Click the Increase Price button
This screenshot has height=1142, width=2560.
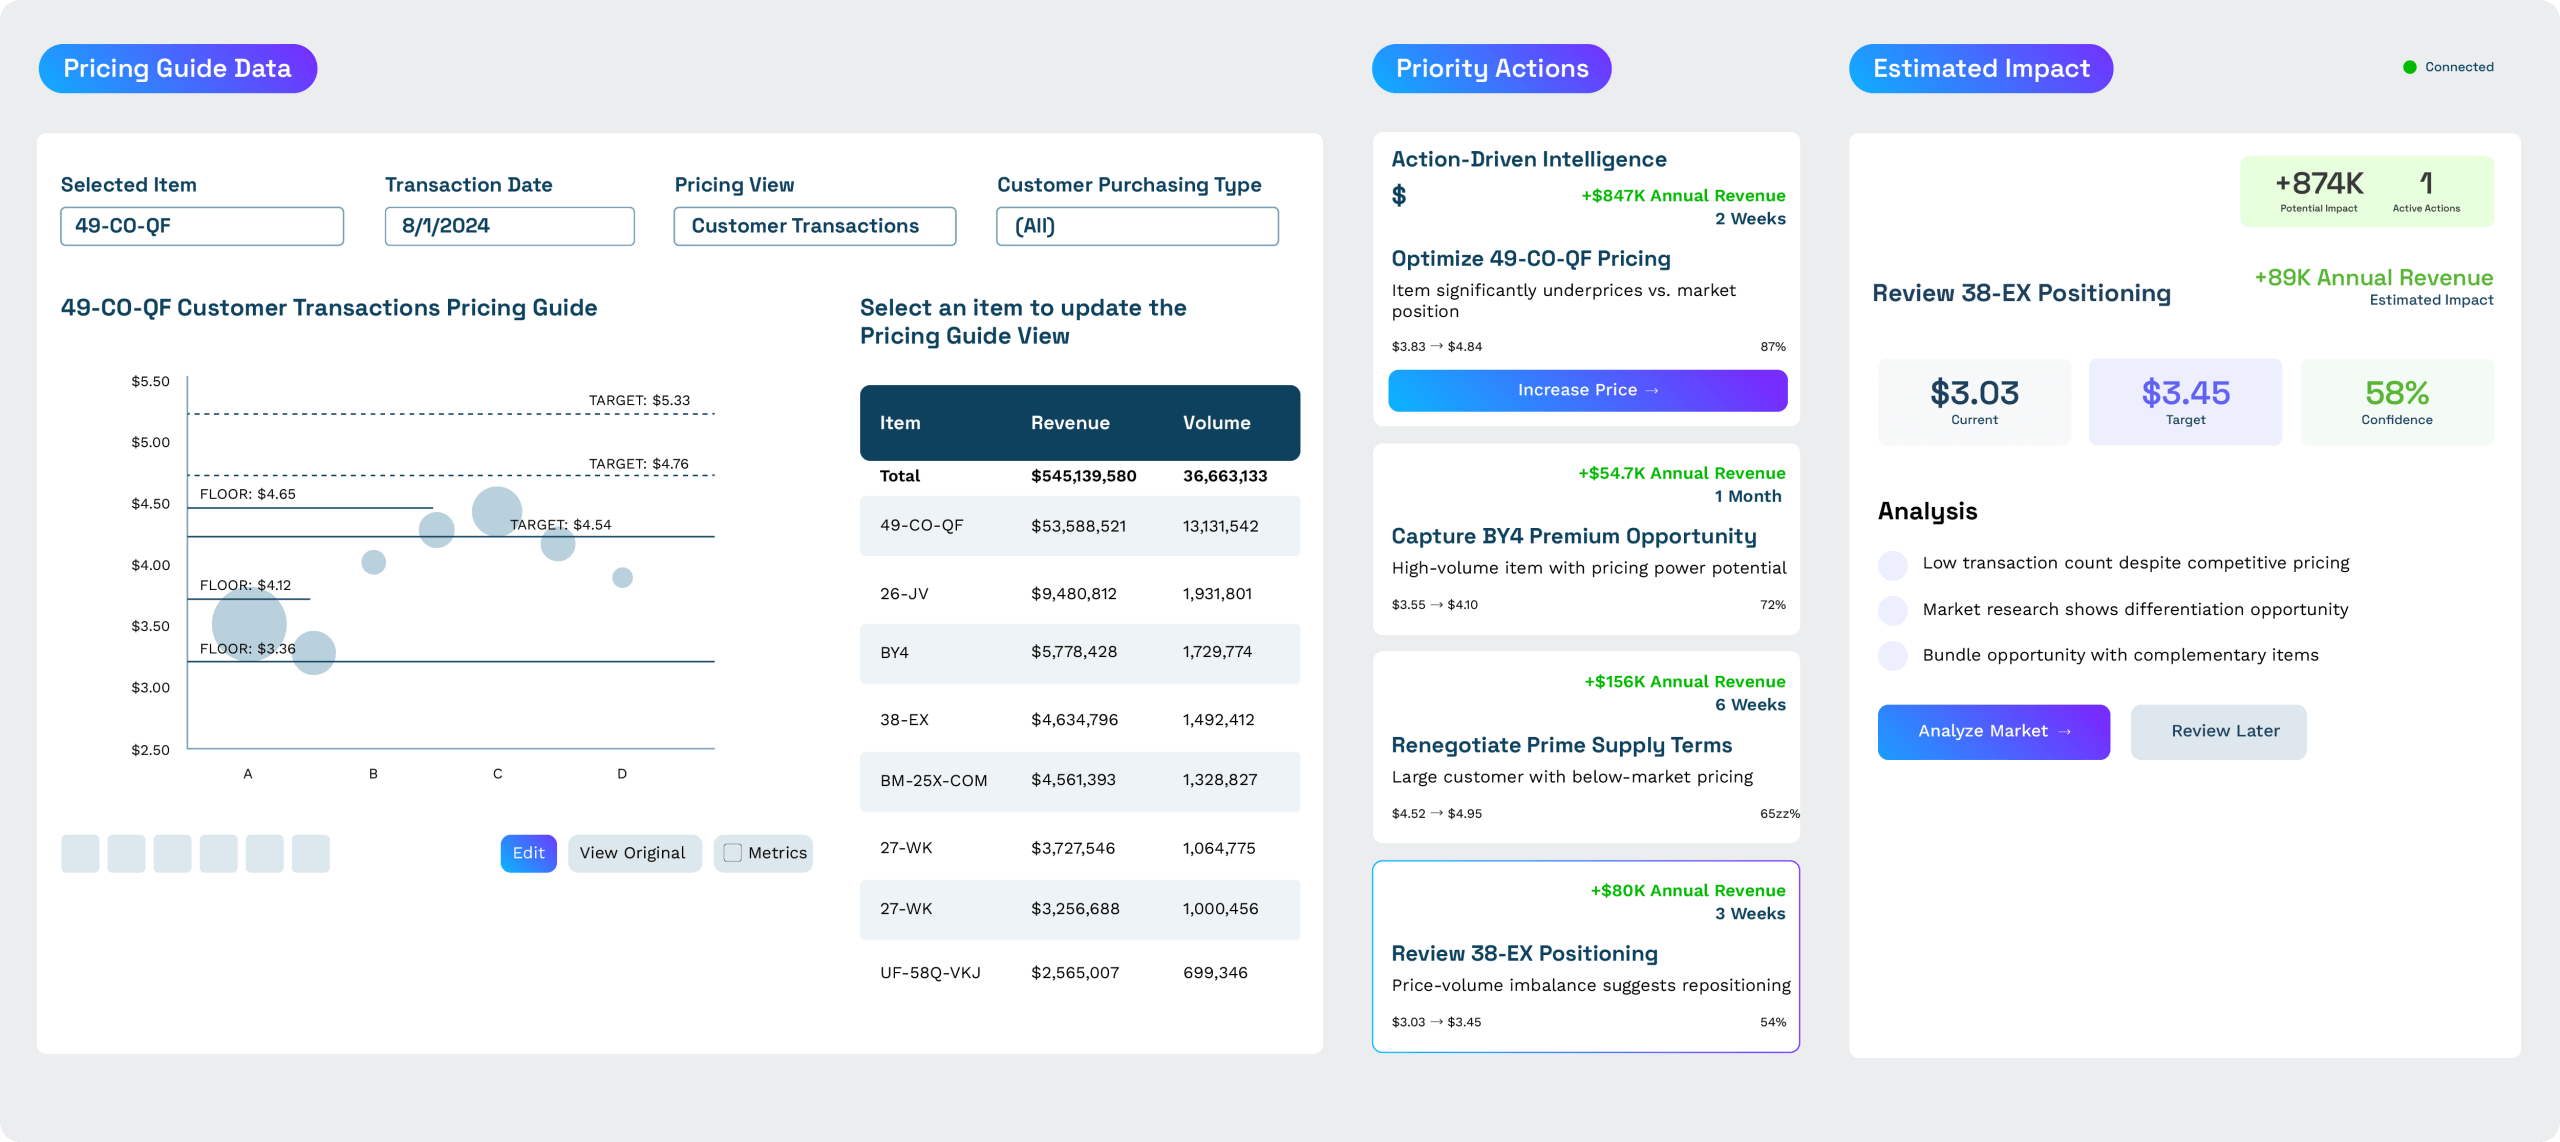(x=1587, y=390)
